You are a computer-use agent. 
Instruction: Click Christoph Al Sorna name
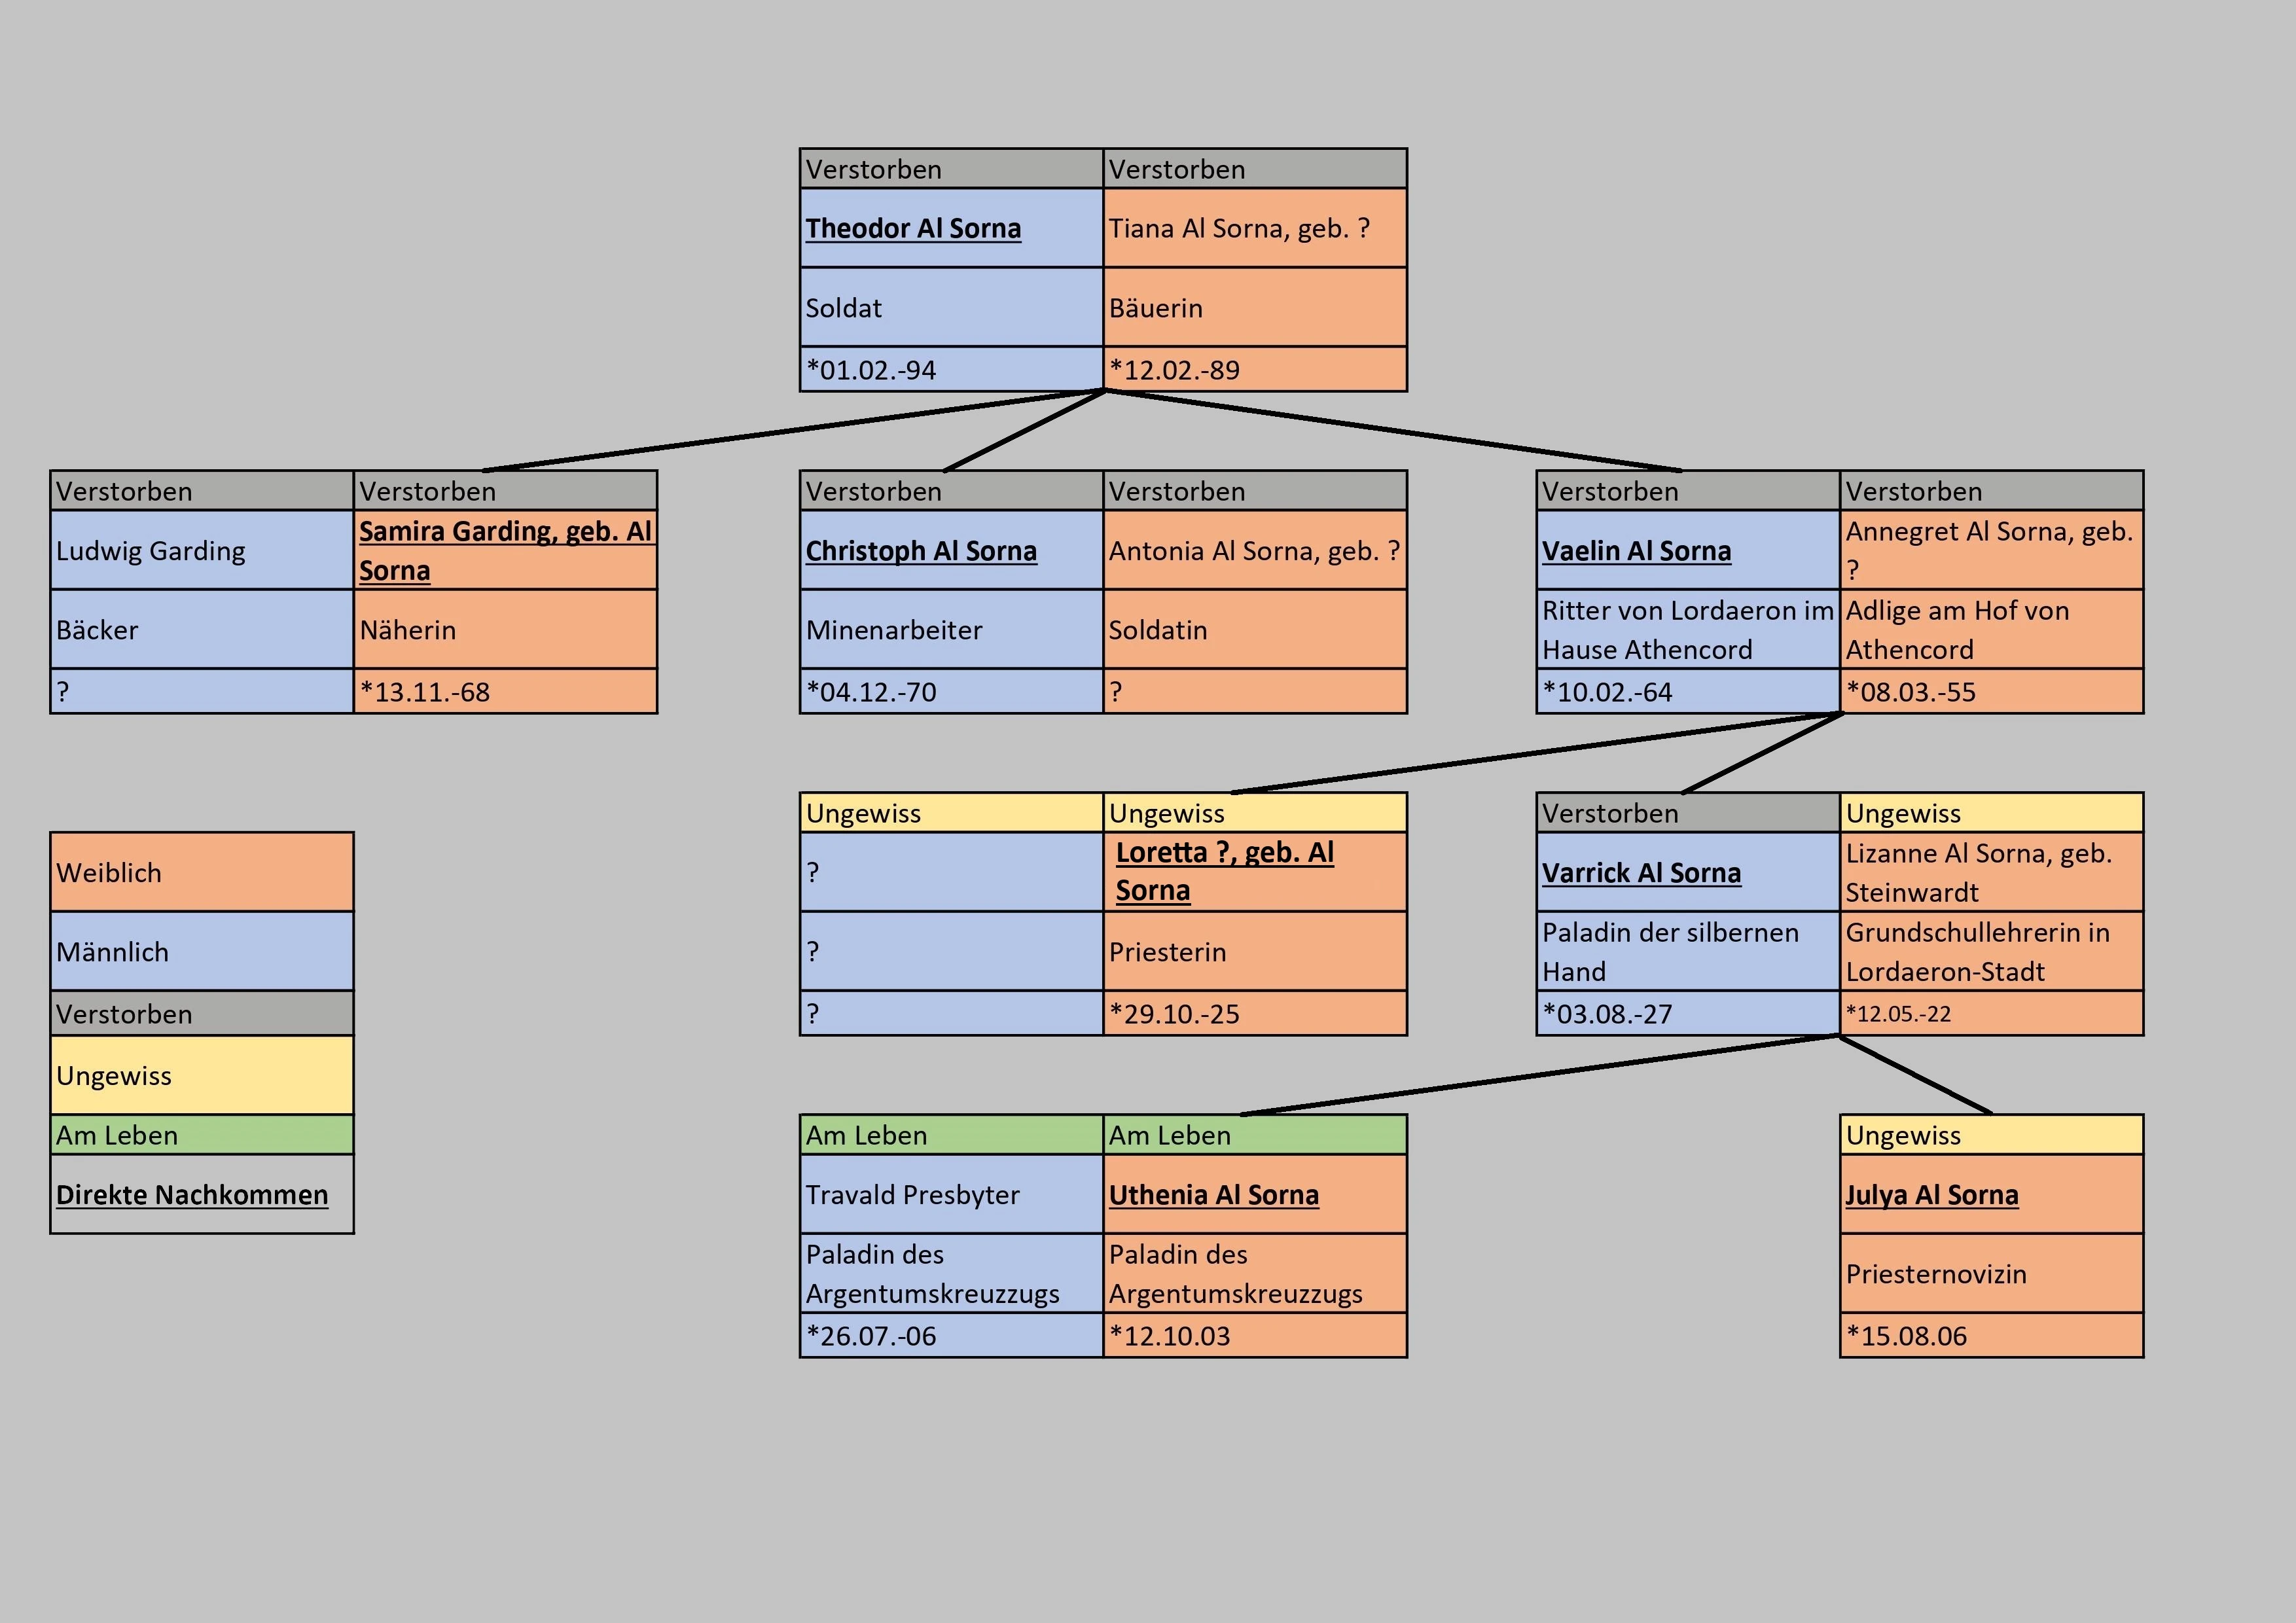921,551
